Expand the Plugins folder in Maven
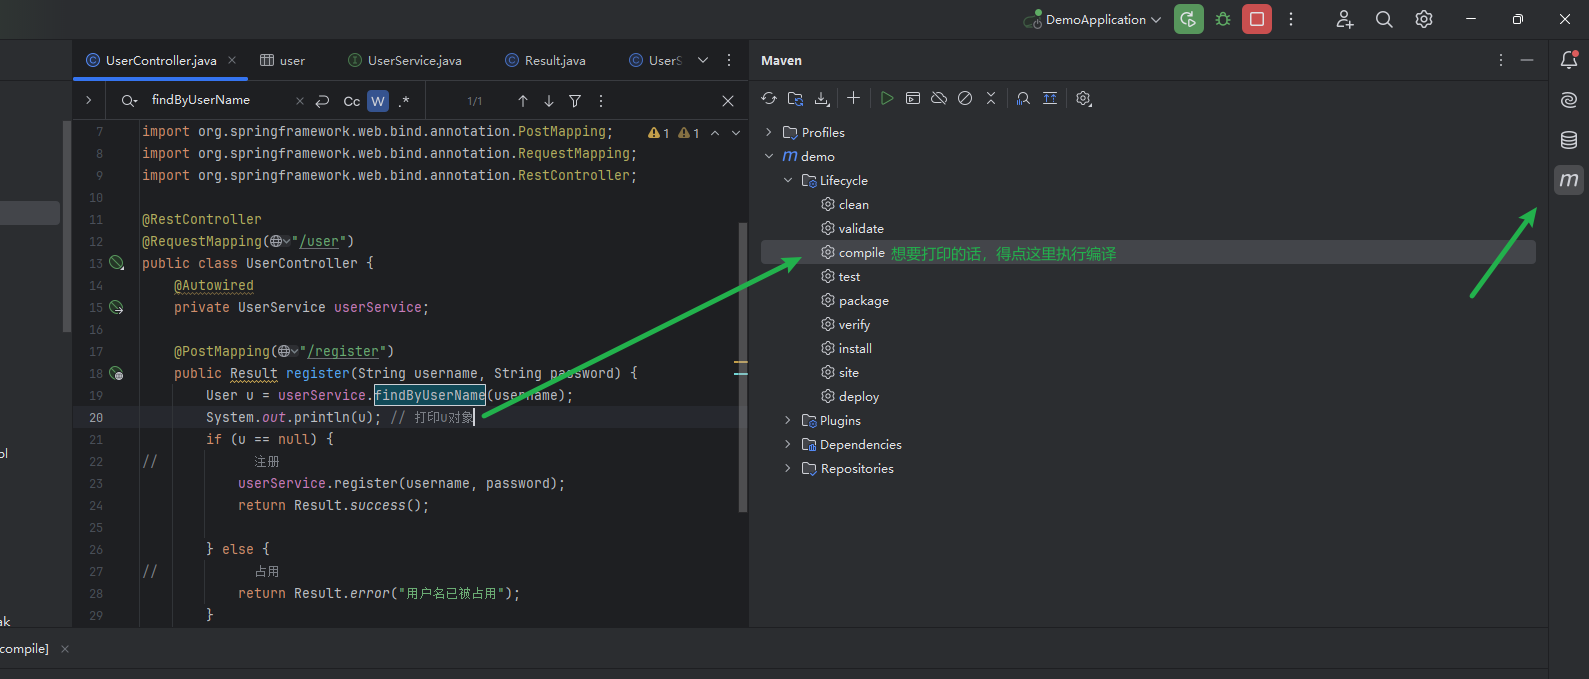The width and height of the screenshot is (1589, 679). pyautogui.click(x=788, y=421)
